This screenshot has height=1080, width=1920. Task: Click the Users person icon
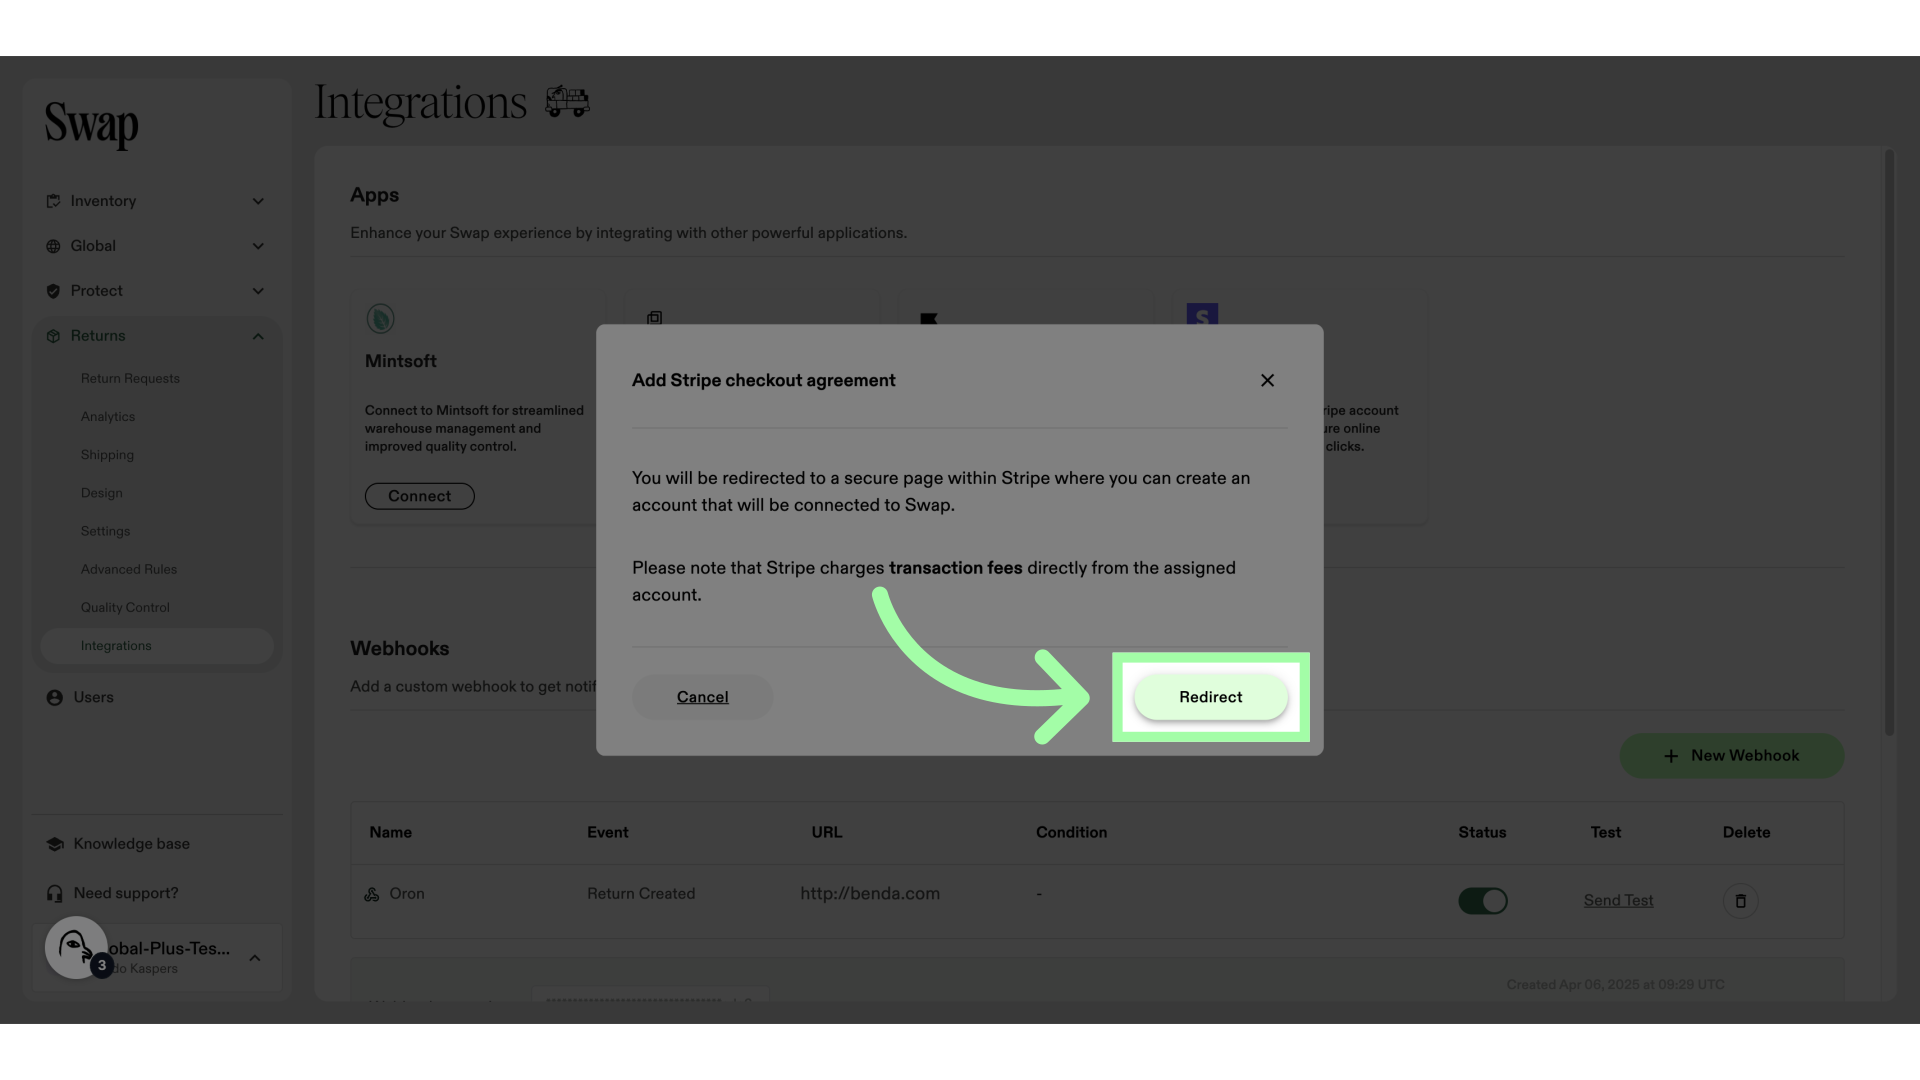[x=54, y=697]
